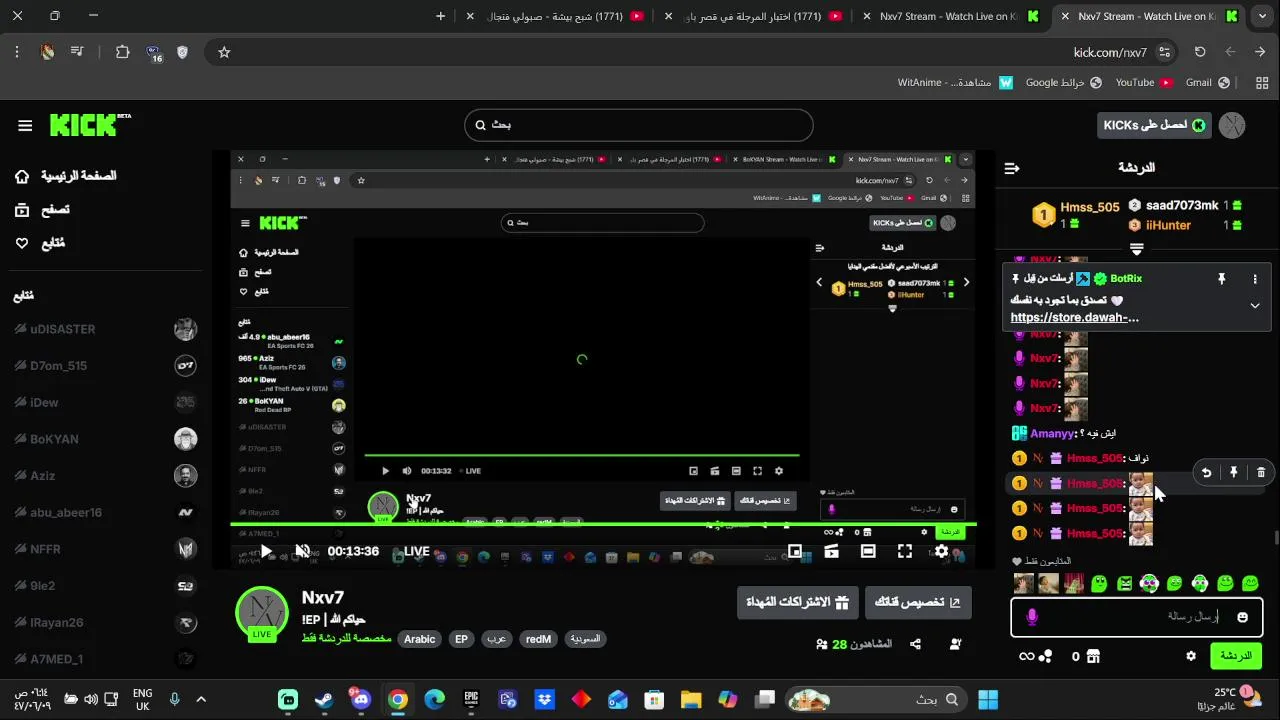Open the browse page from sidebar

[x=42, y=210]
